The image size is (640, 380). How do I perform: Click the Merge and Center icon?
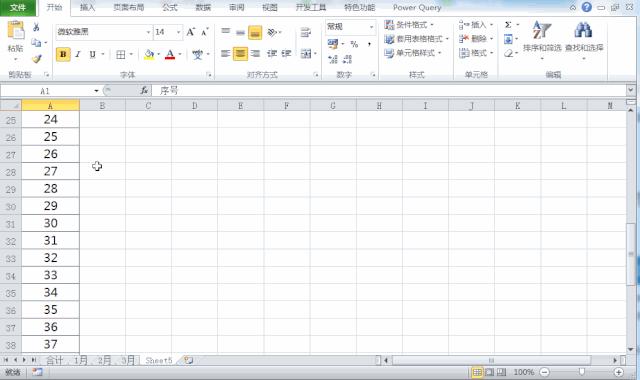pyautogui.click(x=306, y=53)
